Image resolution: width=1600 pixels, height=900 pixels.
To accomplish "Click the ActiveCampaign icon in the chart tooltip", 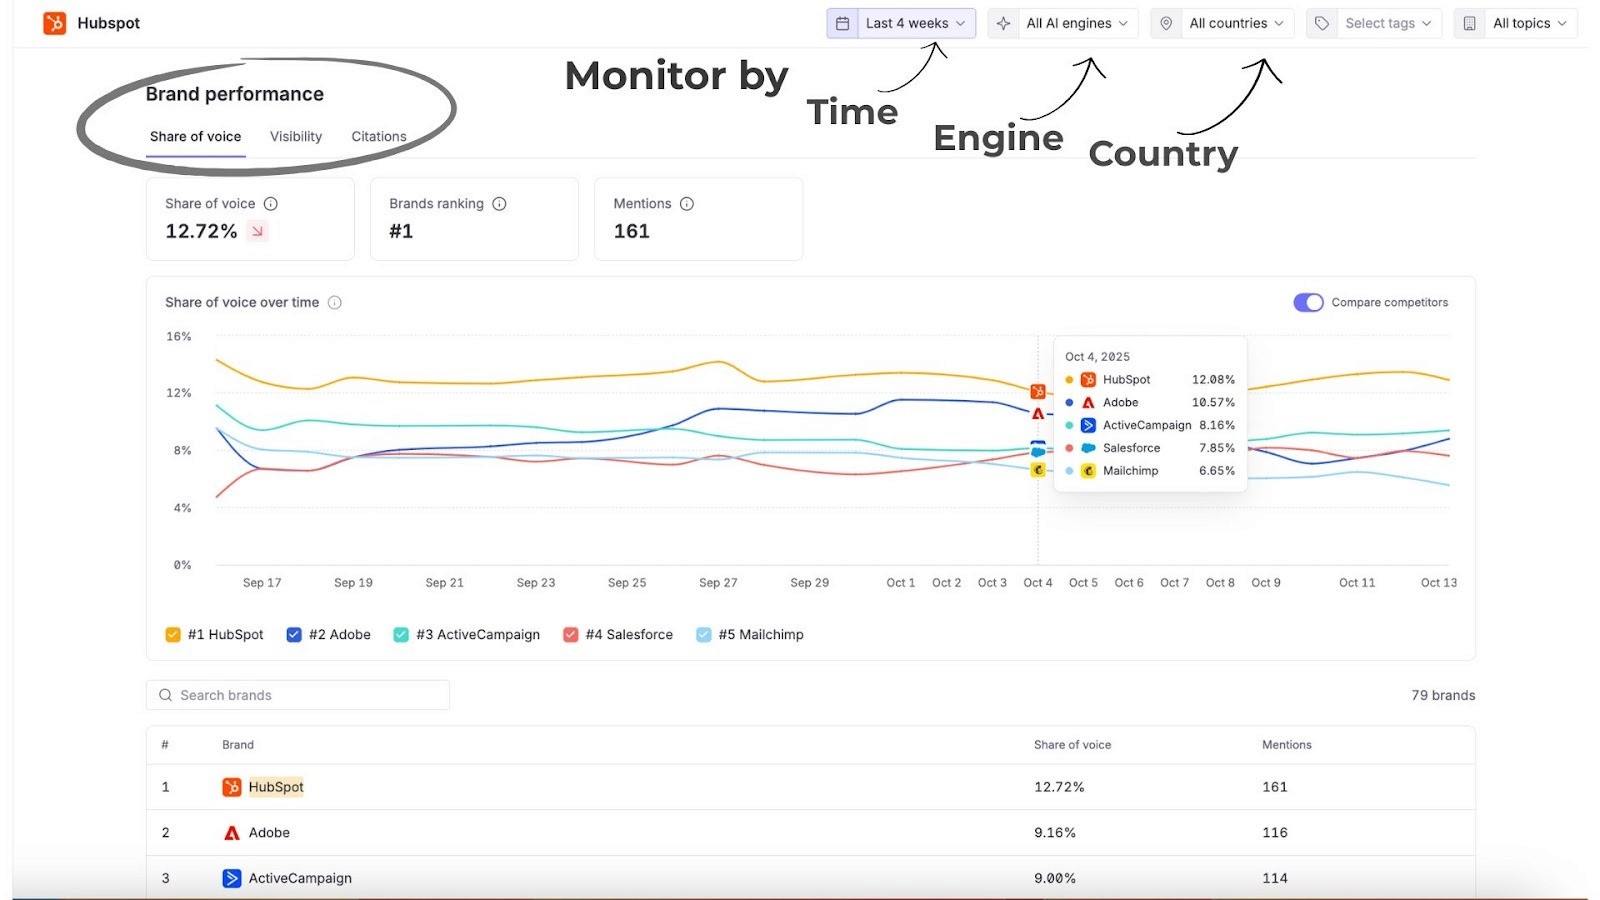I will 1088,425.
